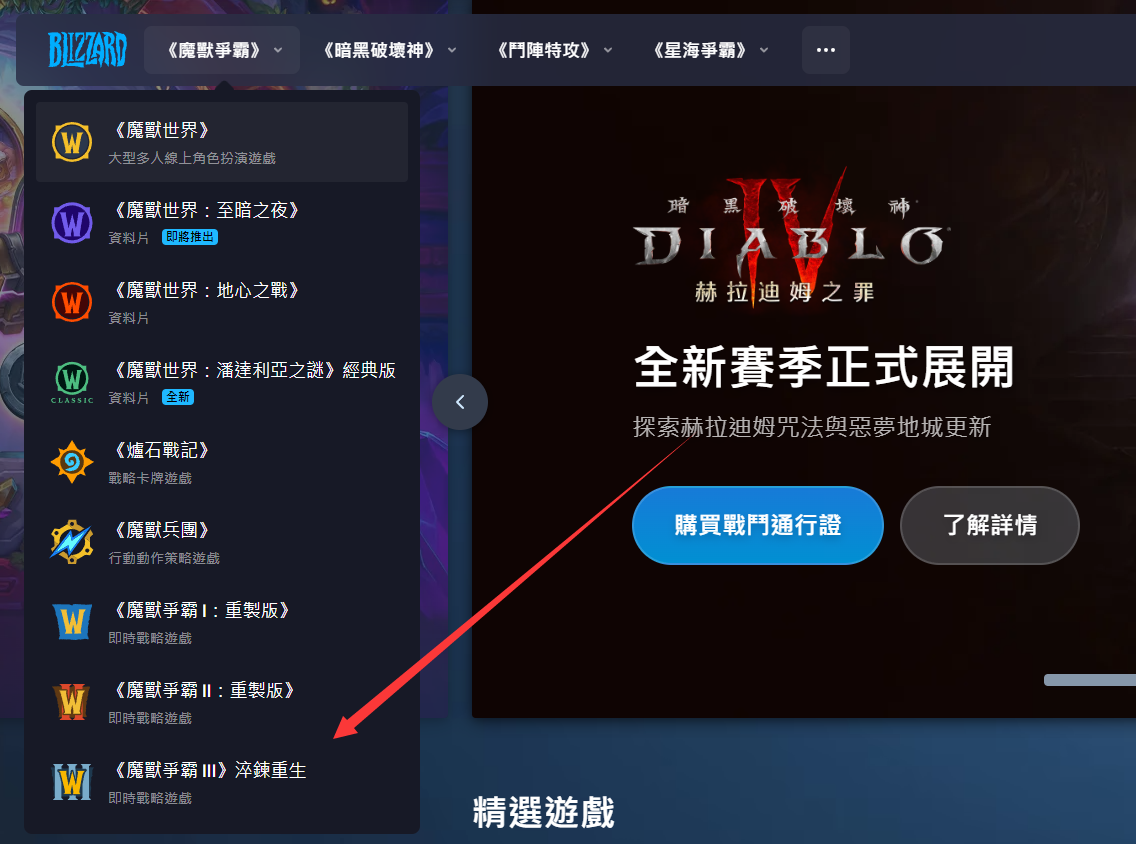Open the《星海爭霸》nav menu

point(709,50)
